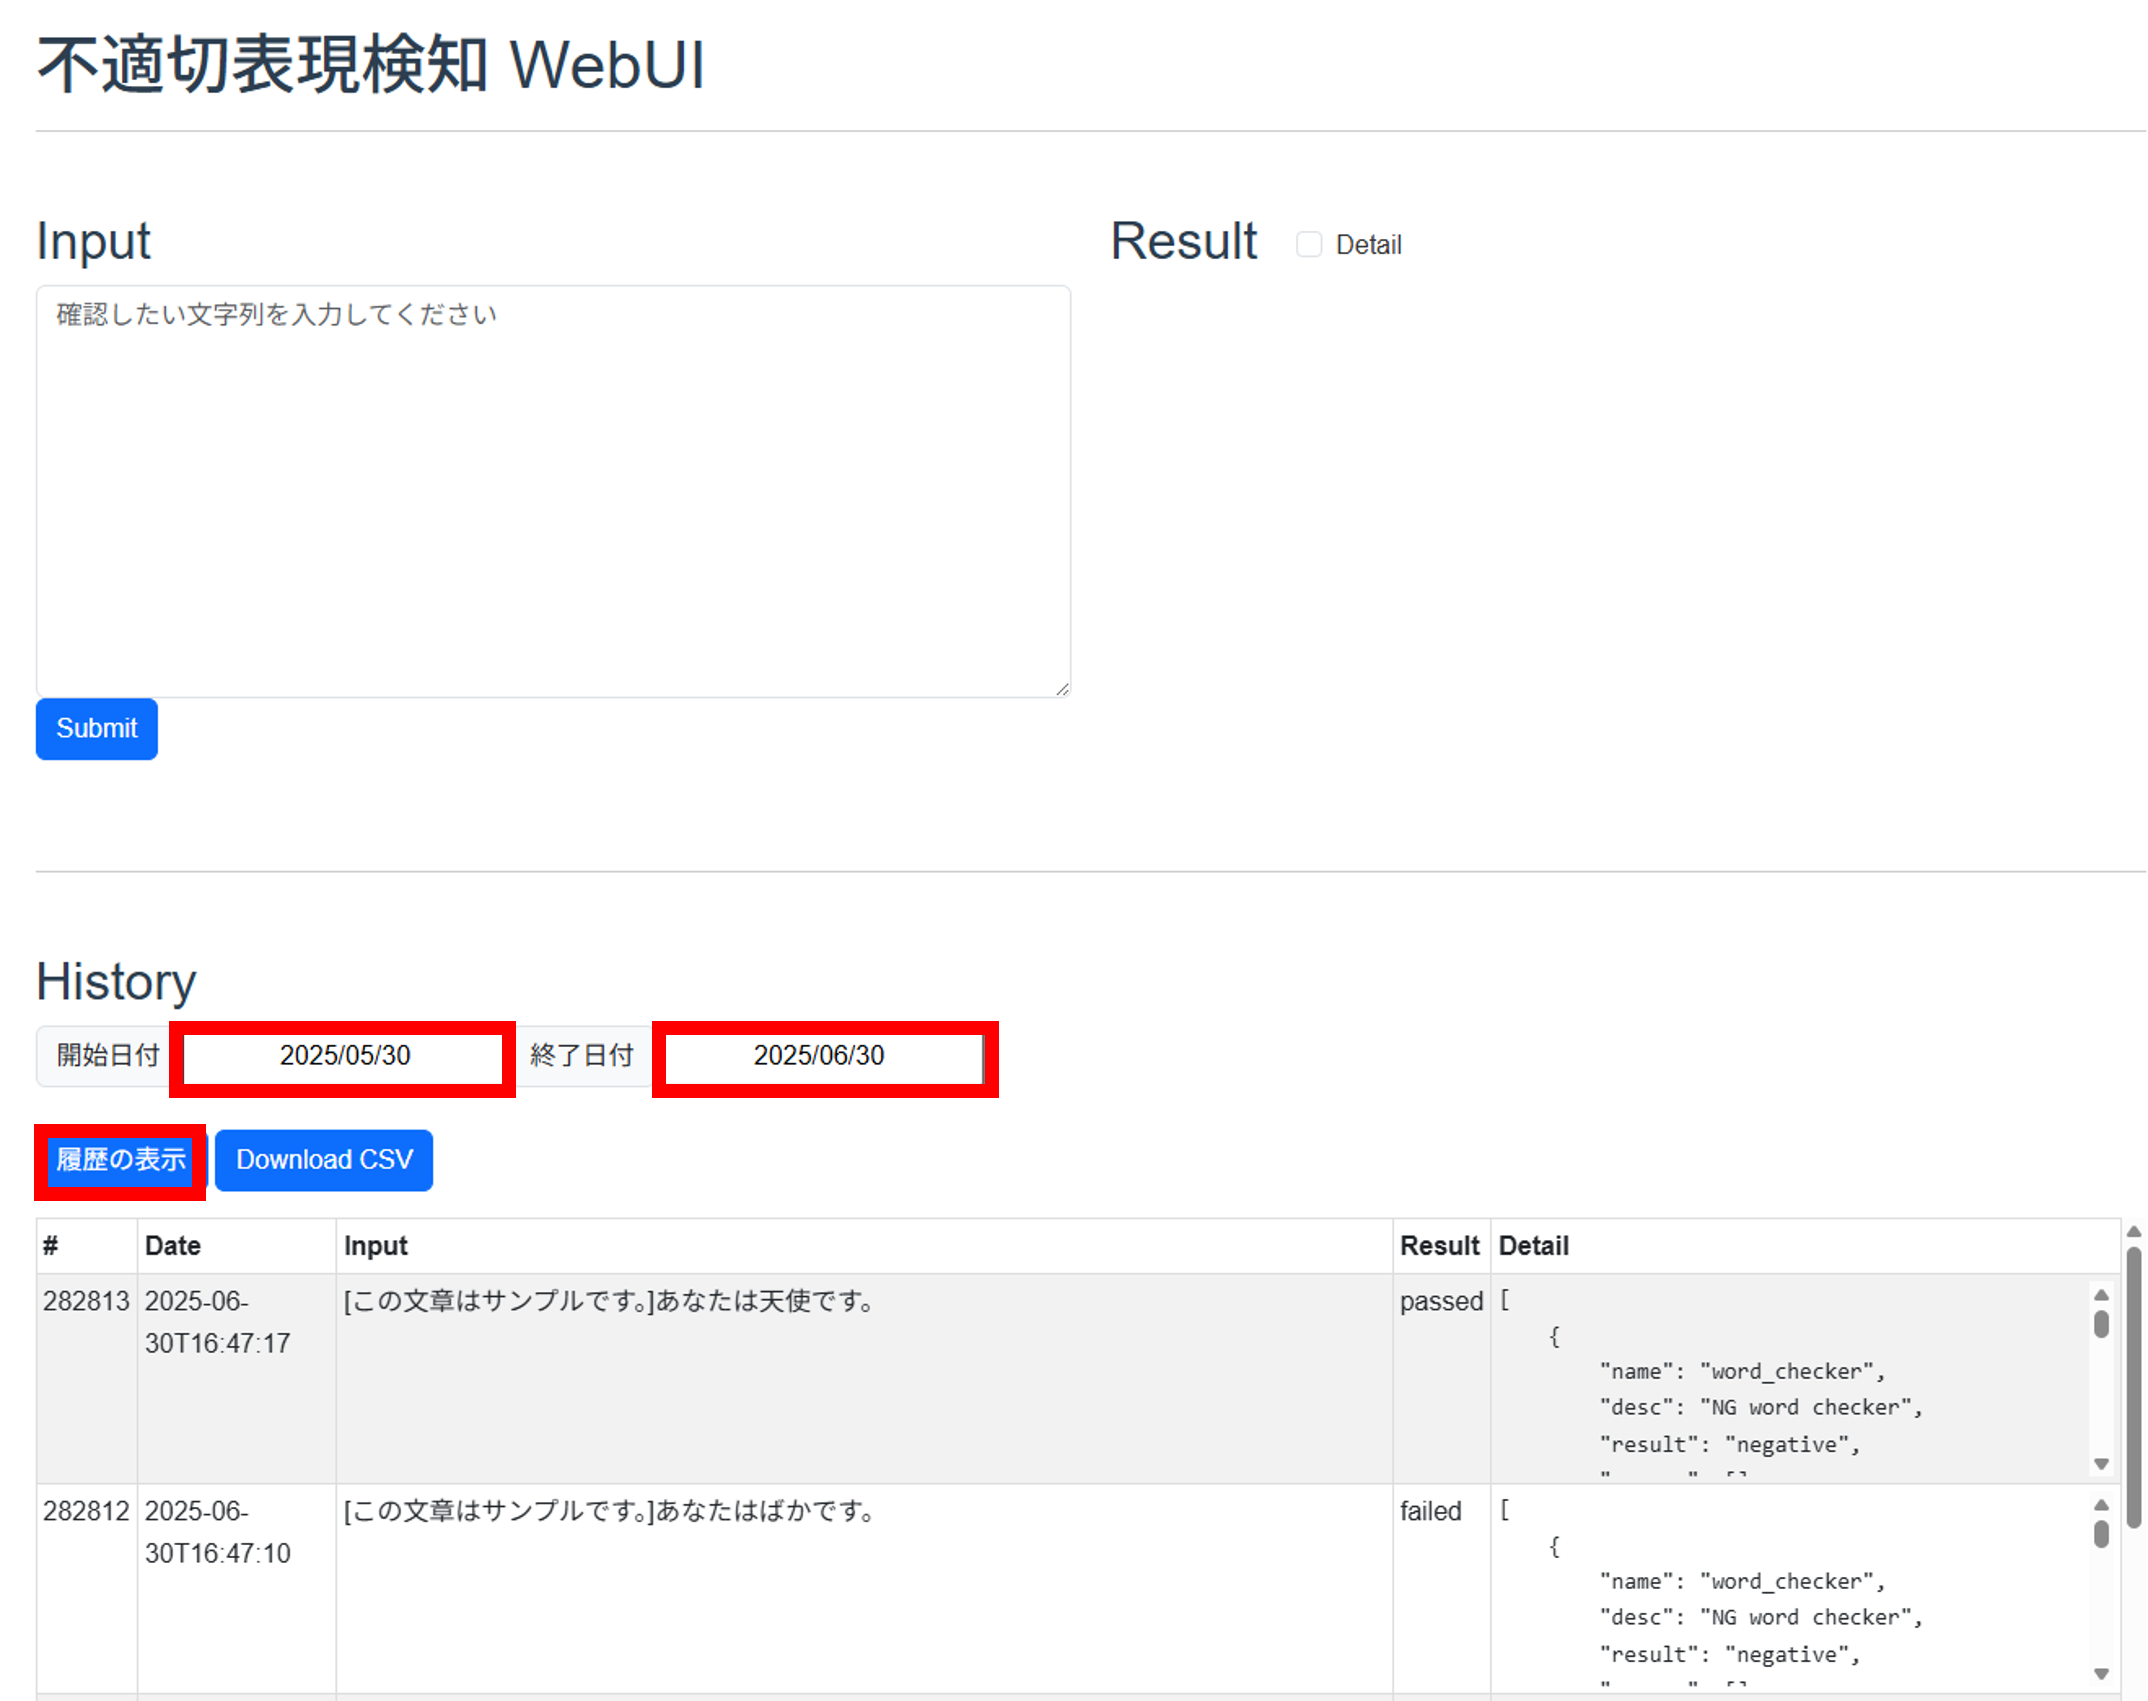The height and width of the screenshot is (1701, 2148).
Task: Click the textarea resize handle corner
Action: tap(1062, 689)
